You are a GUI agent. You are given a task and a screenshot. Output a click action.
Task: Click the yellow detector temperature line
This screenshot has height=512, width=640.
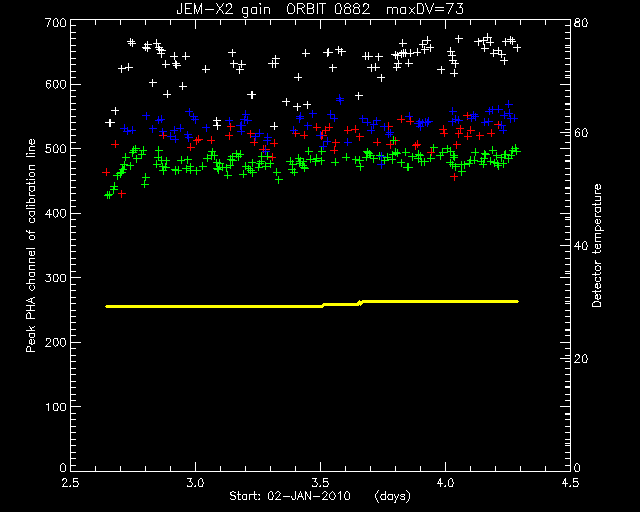(x=311, y=304)
